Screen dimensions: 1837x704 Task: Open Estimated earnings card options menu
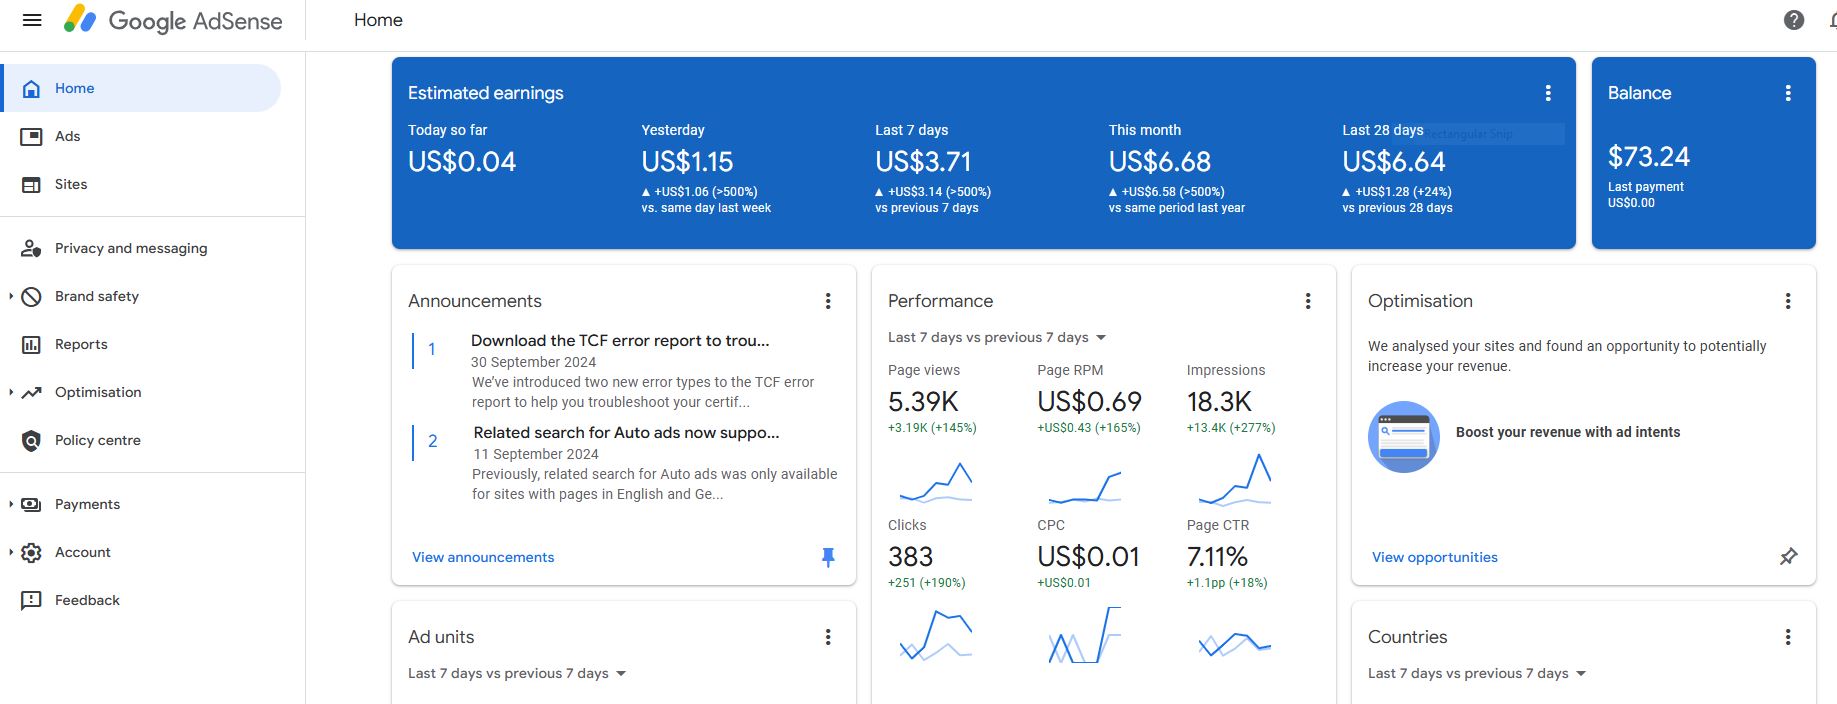click(x=1548, y=93)
